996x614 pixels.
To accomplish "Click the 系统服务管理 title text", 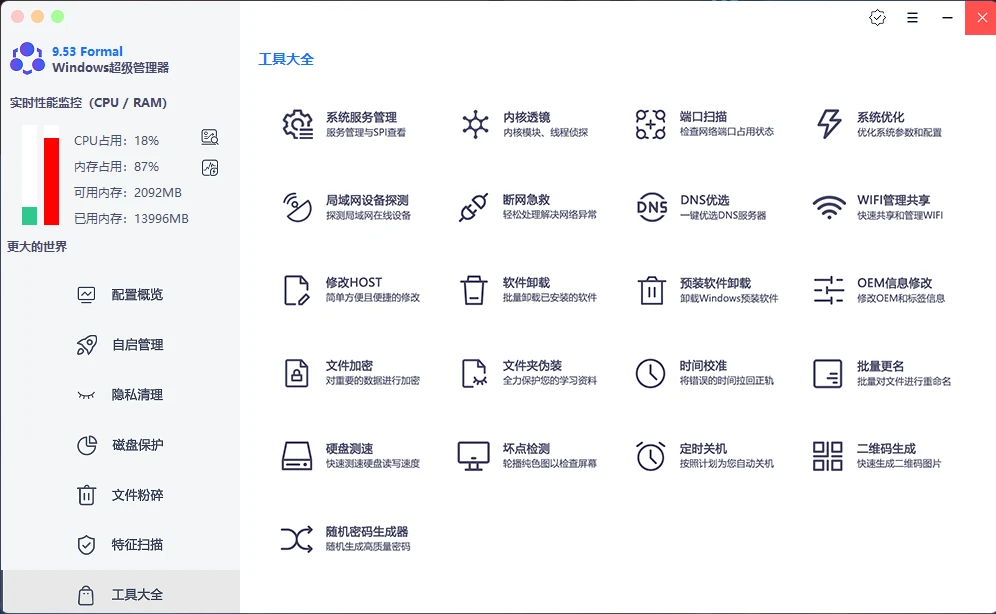I will (x=361, y=117).
